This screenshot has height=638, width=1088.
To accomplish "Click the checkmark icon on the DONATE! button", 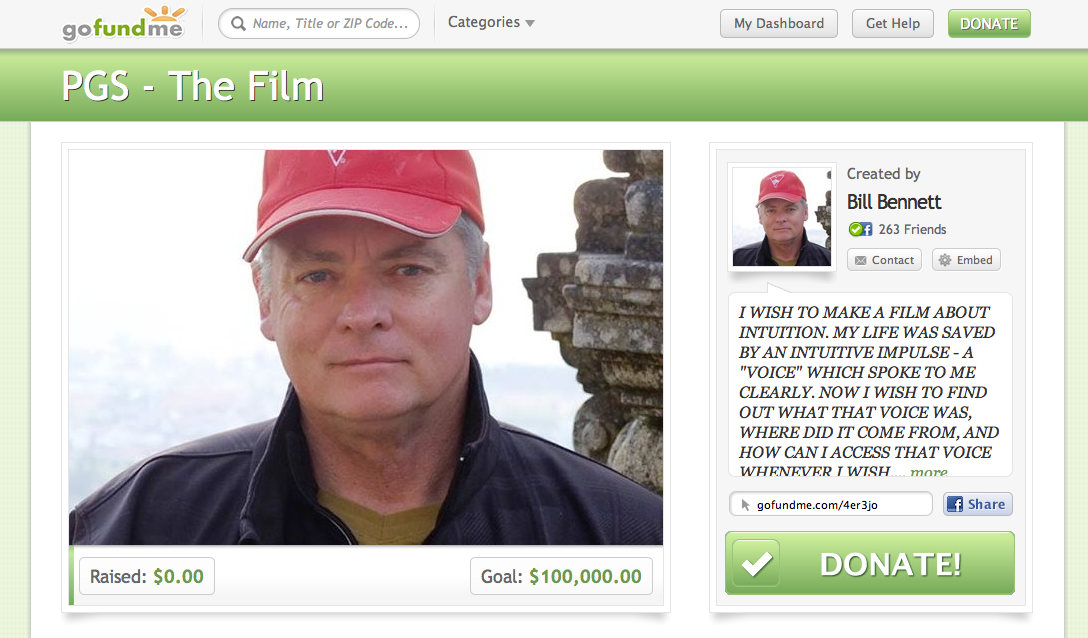I will click(756, 564).
